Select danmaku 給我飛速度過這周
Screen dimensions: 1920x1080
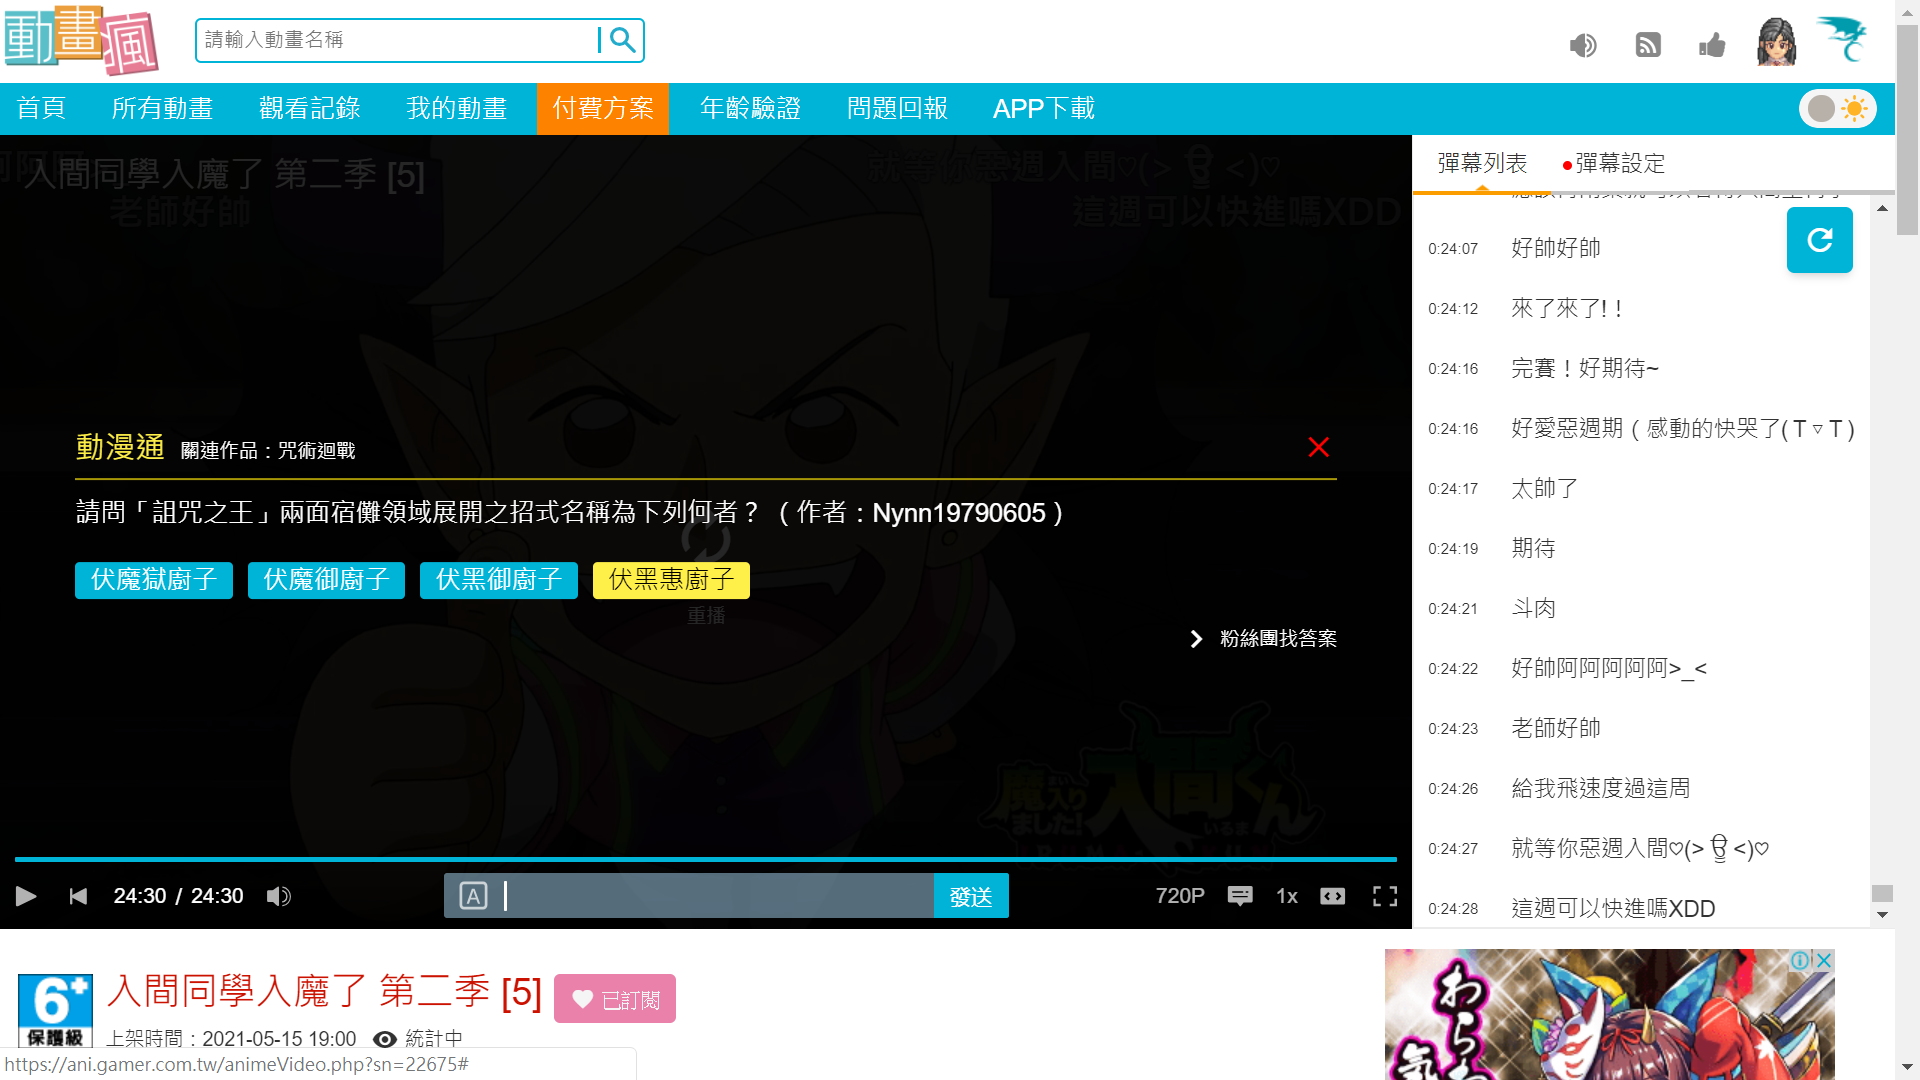tap(1600, 788)
